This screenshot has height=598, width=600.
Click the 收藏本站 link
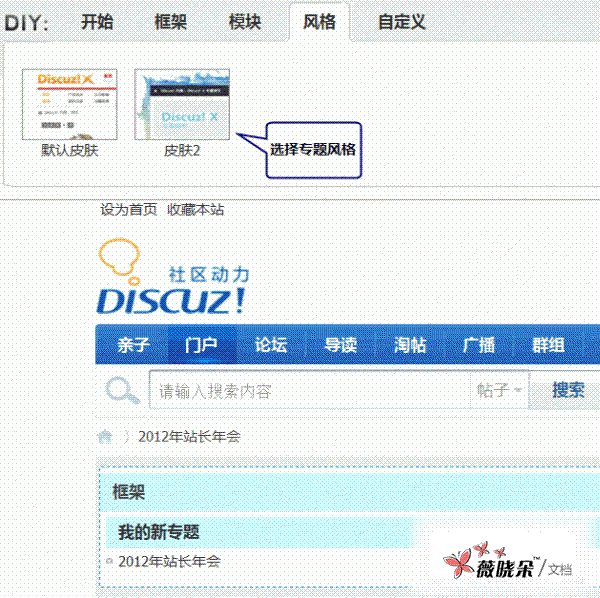point(196,210)
